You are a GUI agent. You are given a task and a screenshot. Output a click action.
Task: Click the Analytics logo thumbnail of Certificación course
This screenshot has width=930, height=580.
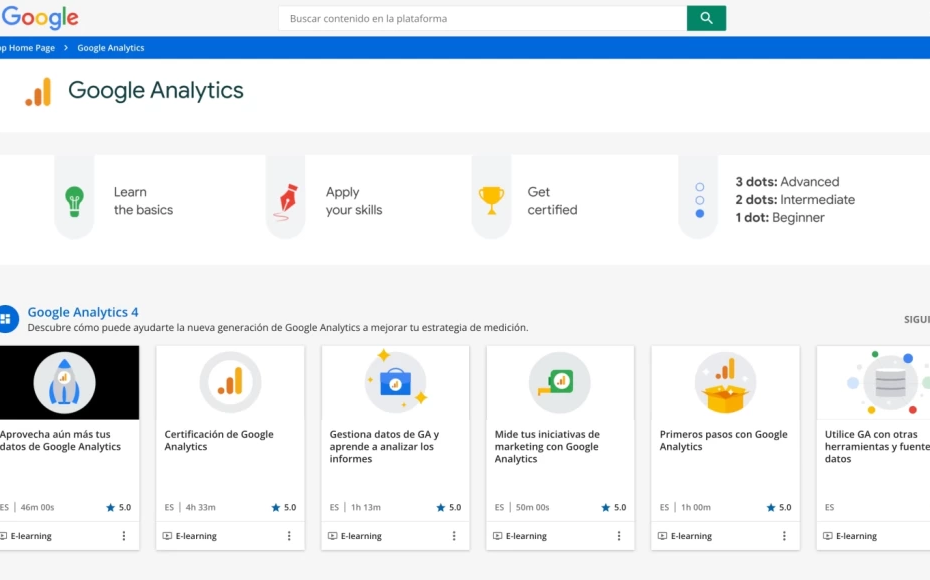(230, 383)
